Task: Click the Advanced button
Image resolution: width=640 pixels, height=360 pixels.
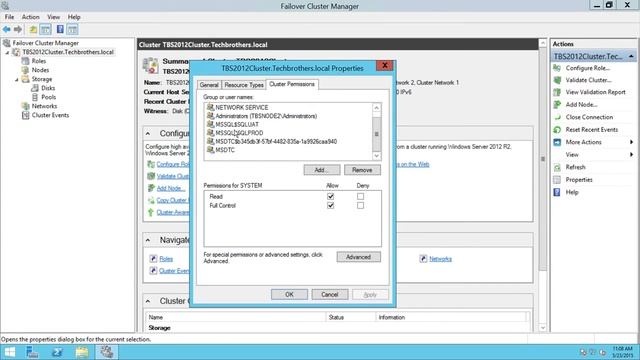Action: pyautogui.click(x=358, y=257)
